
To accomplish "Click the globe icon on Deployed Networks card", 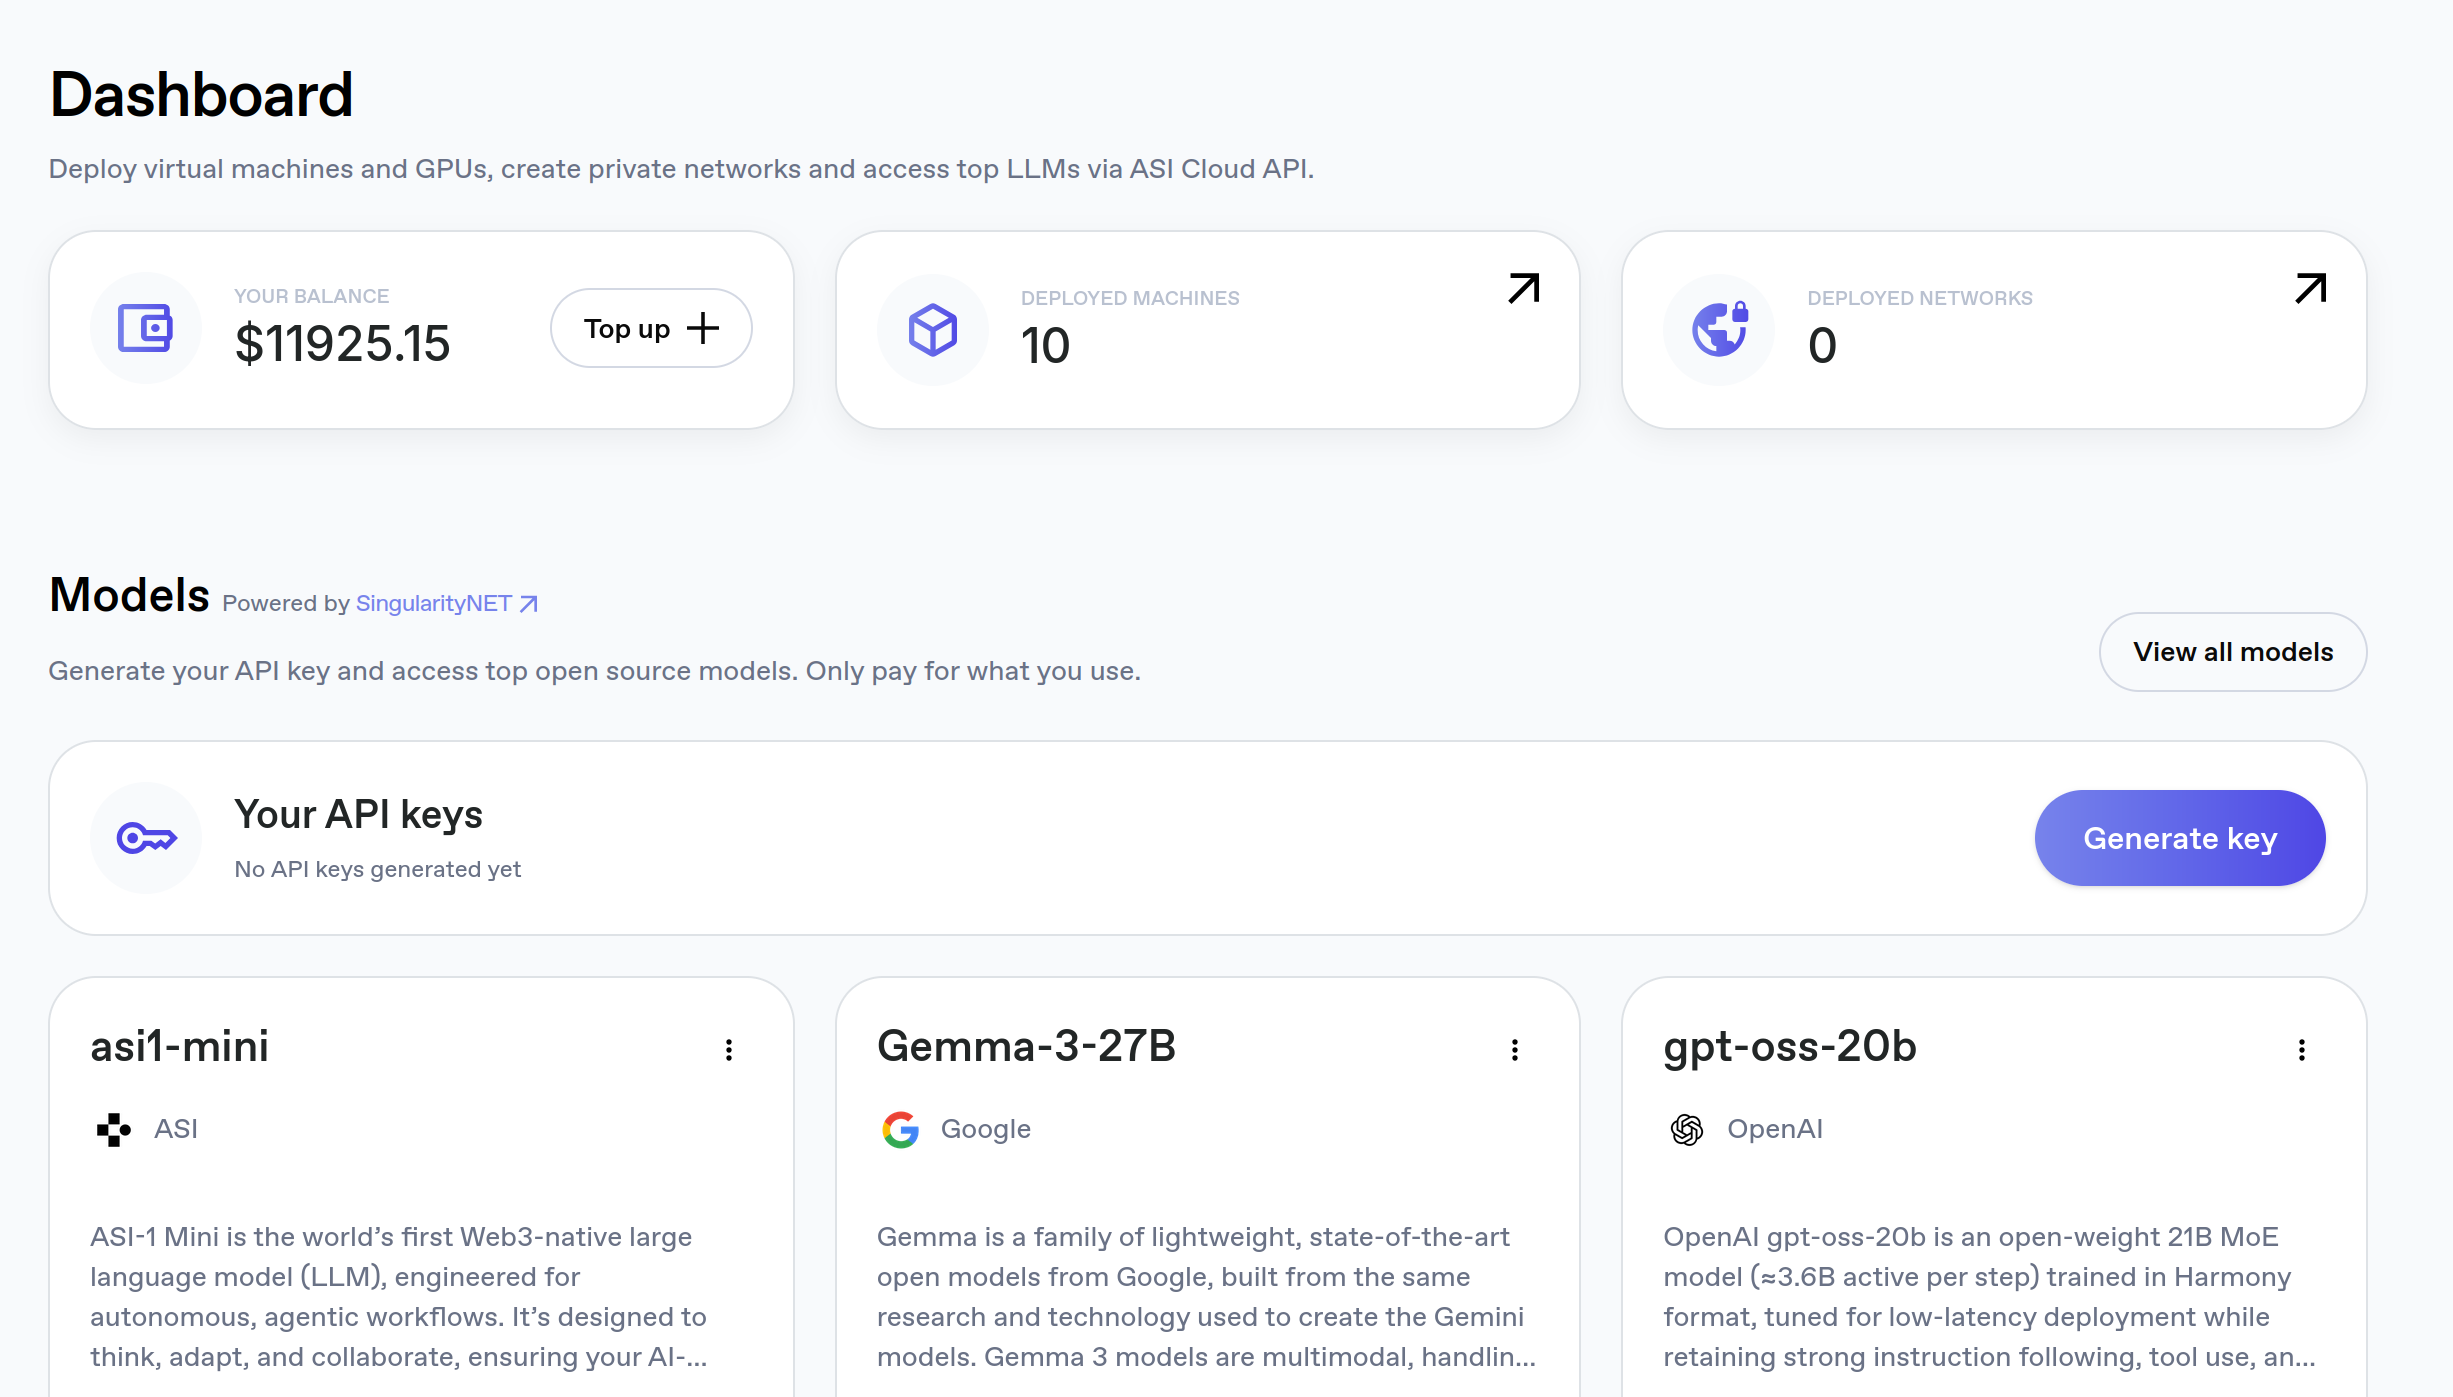I will pyautogui.click(x=1718, y=329).
